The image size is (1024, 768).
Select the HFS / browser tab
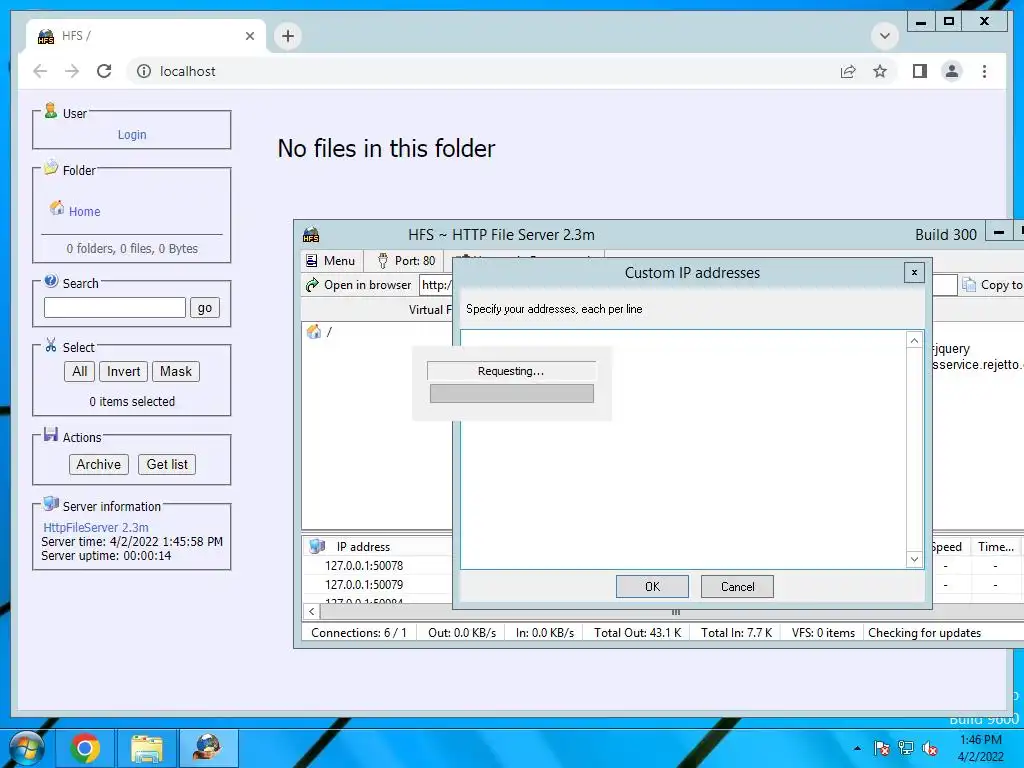[x=146, y=36]
